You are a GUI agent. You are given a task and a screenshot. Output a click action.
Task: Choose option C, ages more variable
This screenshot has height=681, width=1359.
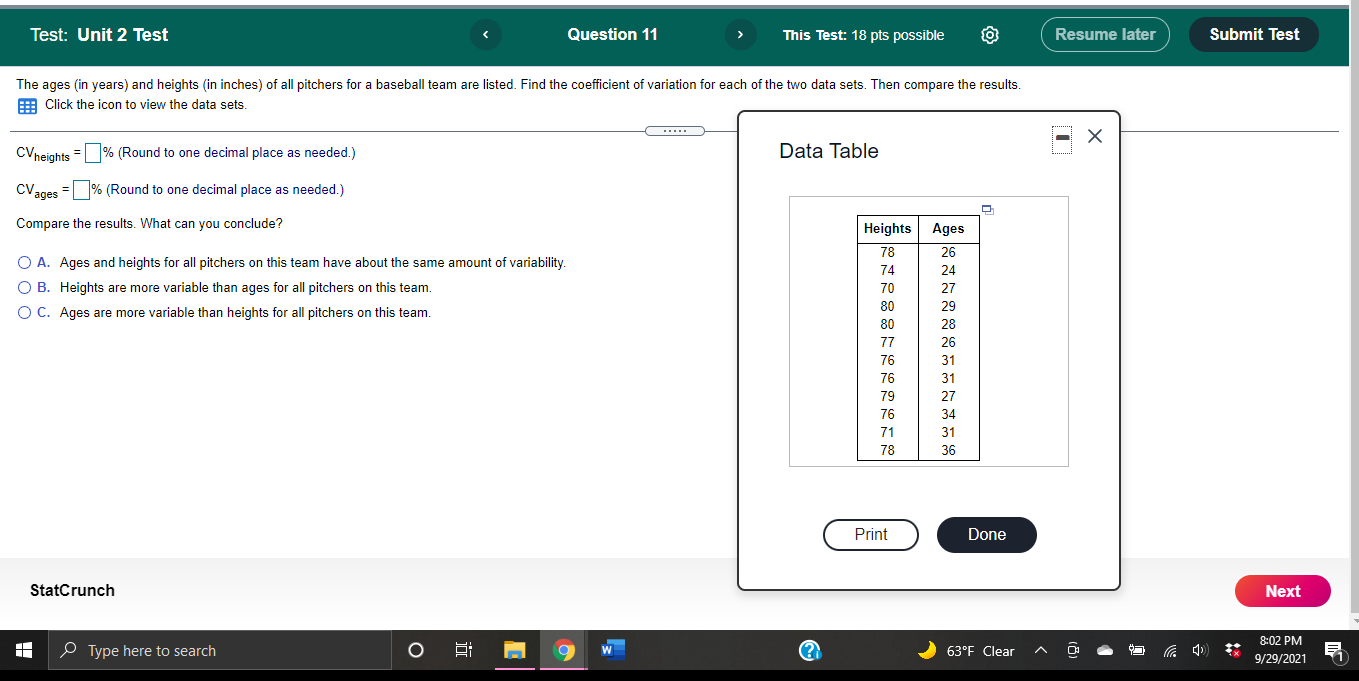(x=22, y=312)
